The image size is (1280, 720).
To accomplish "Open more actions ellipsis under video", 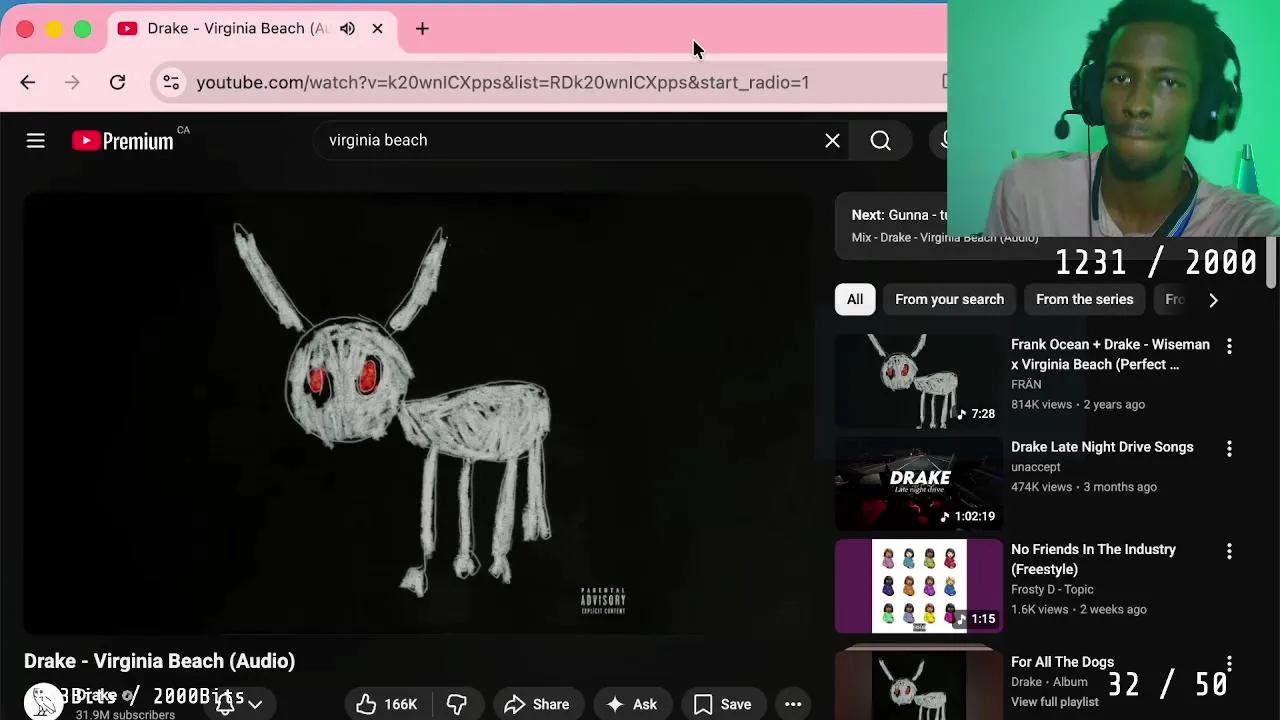I will coord(793,704).
